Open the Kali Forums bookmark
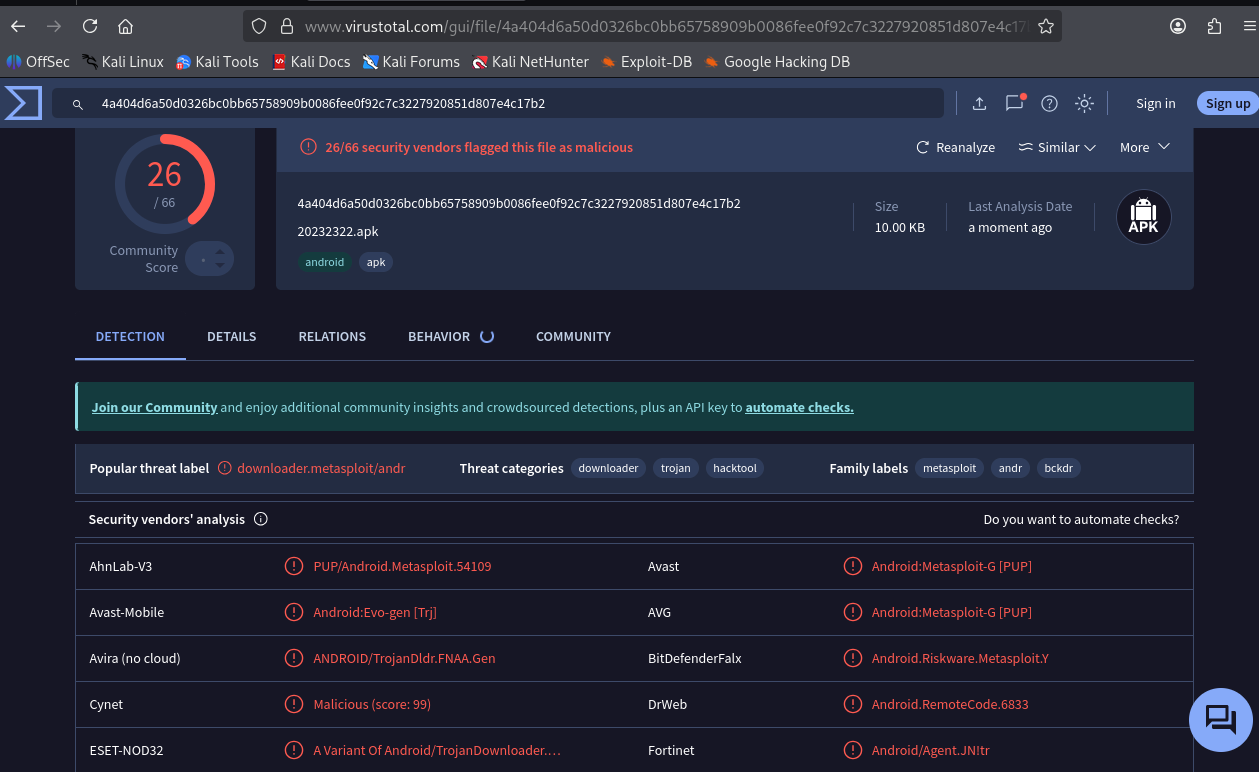 pos(411,62)
